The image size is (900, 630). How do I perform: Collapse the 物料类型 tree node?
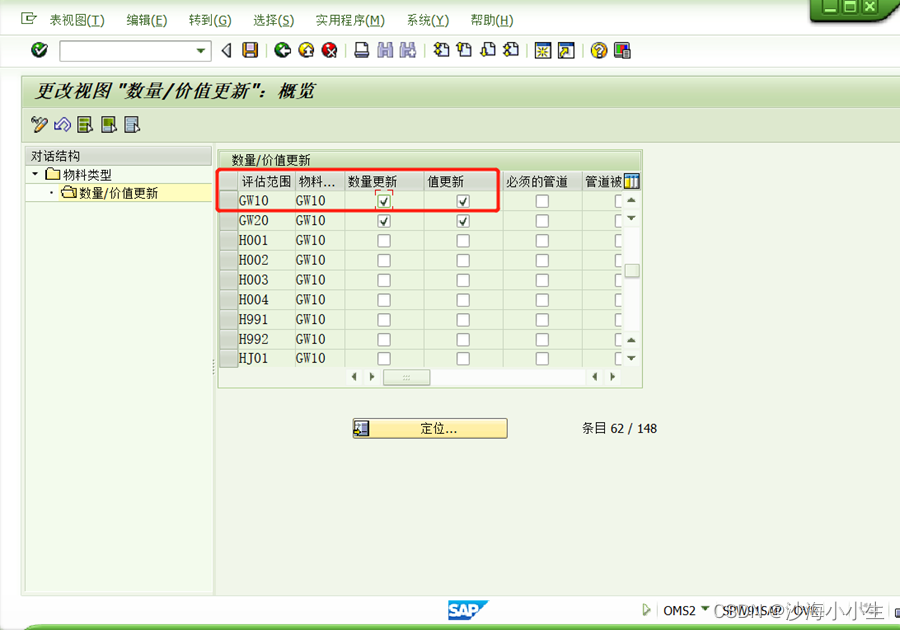point(34,173)
